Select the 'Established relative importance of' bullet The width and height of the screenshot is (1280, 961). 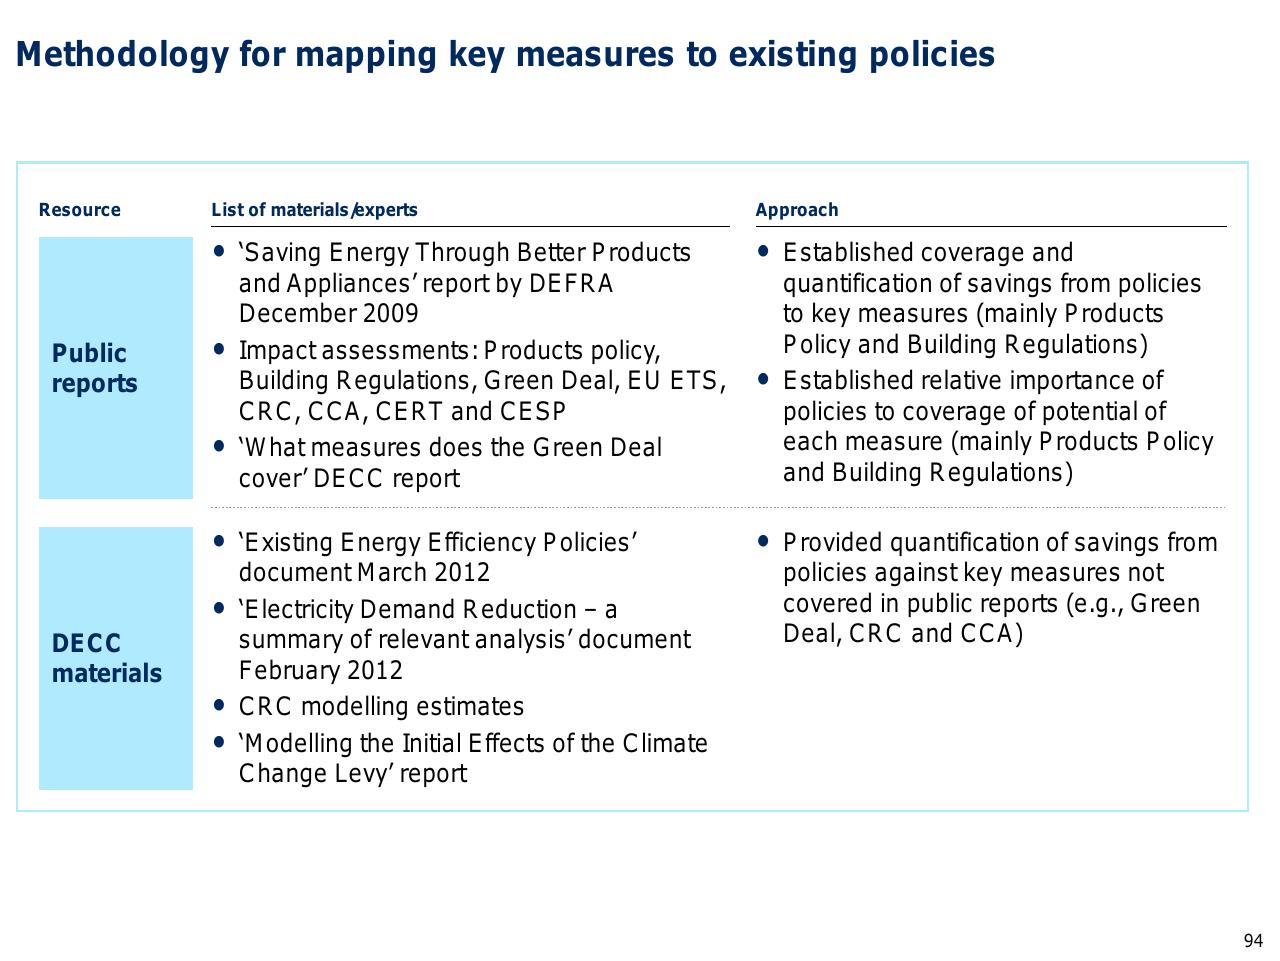[x=985, y=426]
